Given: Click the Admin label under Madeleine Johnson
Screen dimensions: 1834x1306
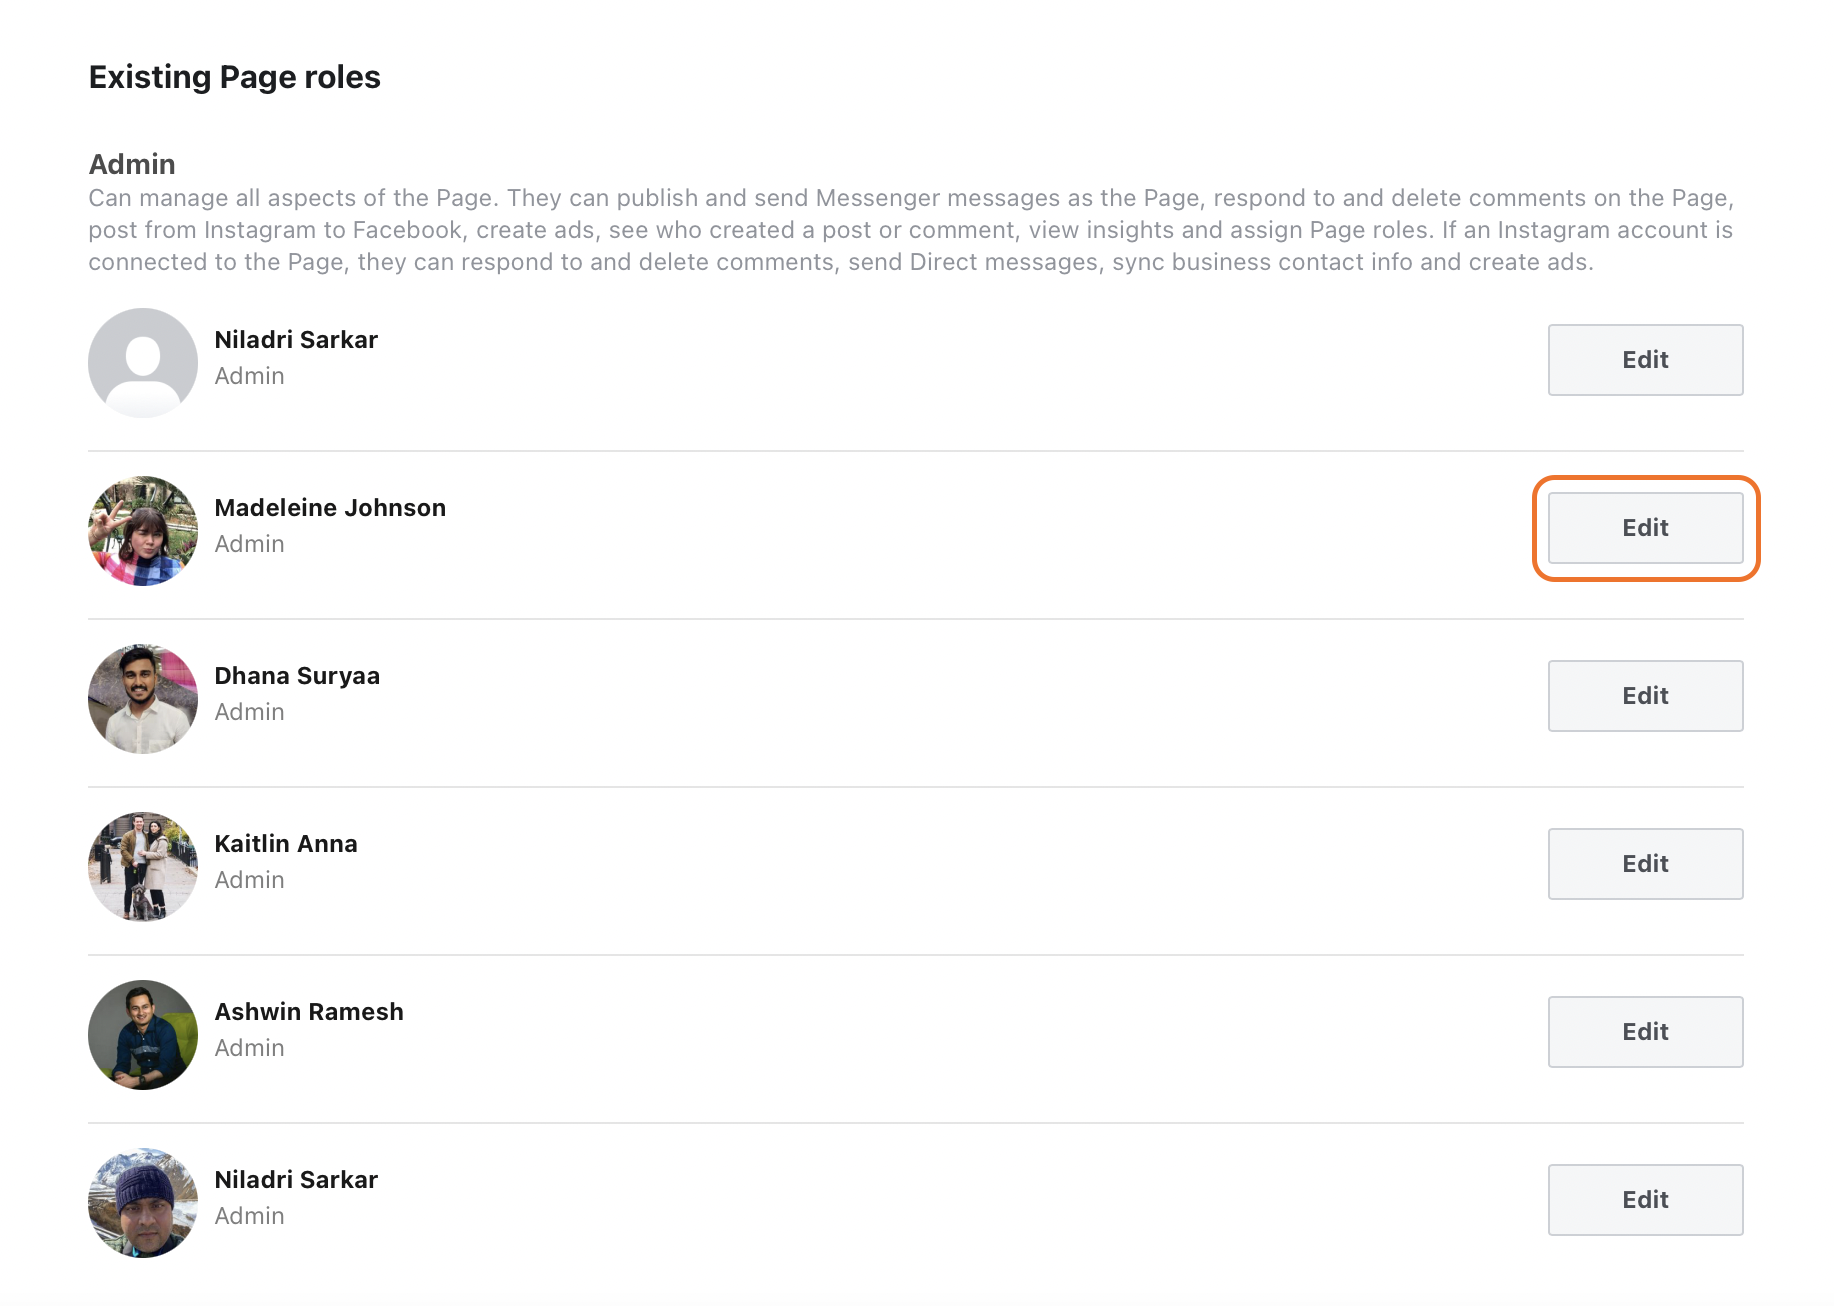Looking at the screenshot, I should 249,543.
